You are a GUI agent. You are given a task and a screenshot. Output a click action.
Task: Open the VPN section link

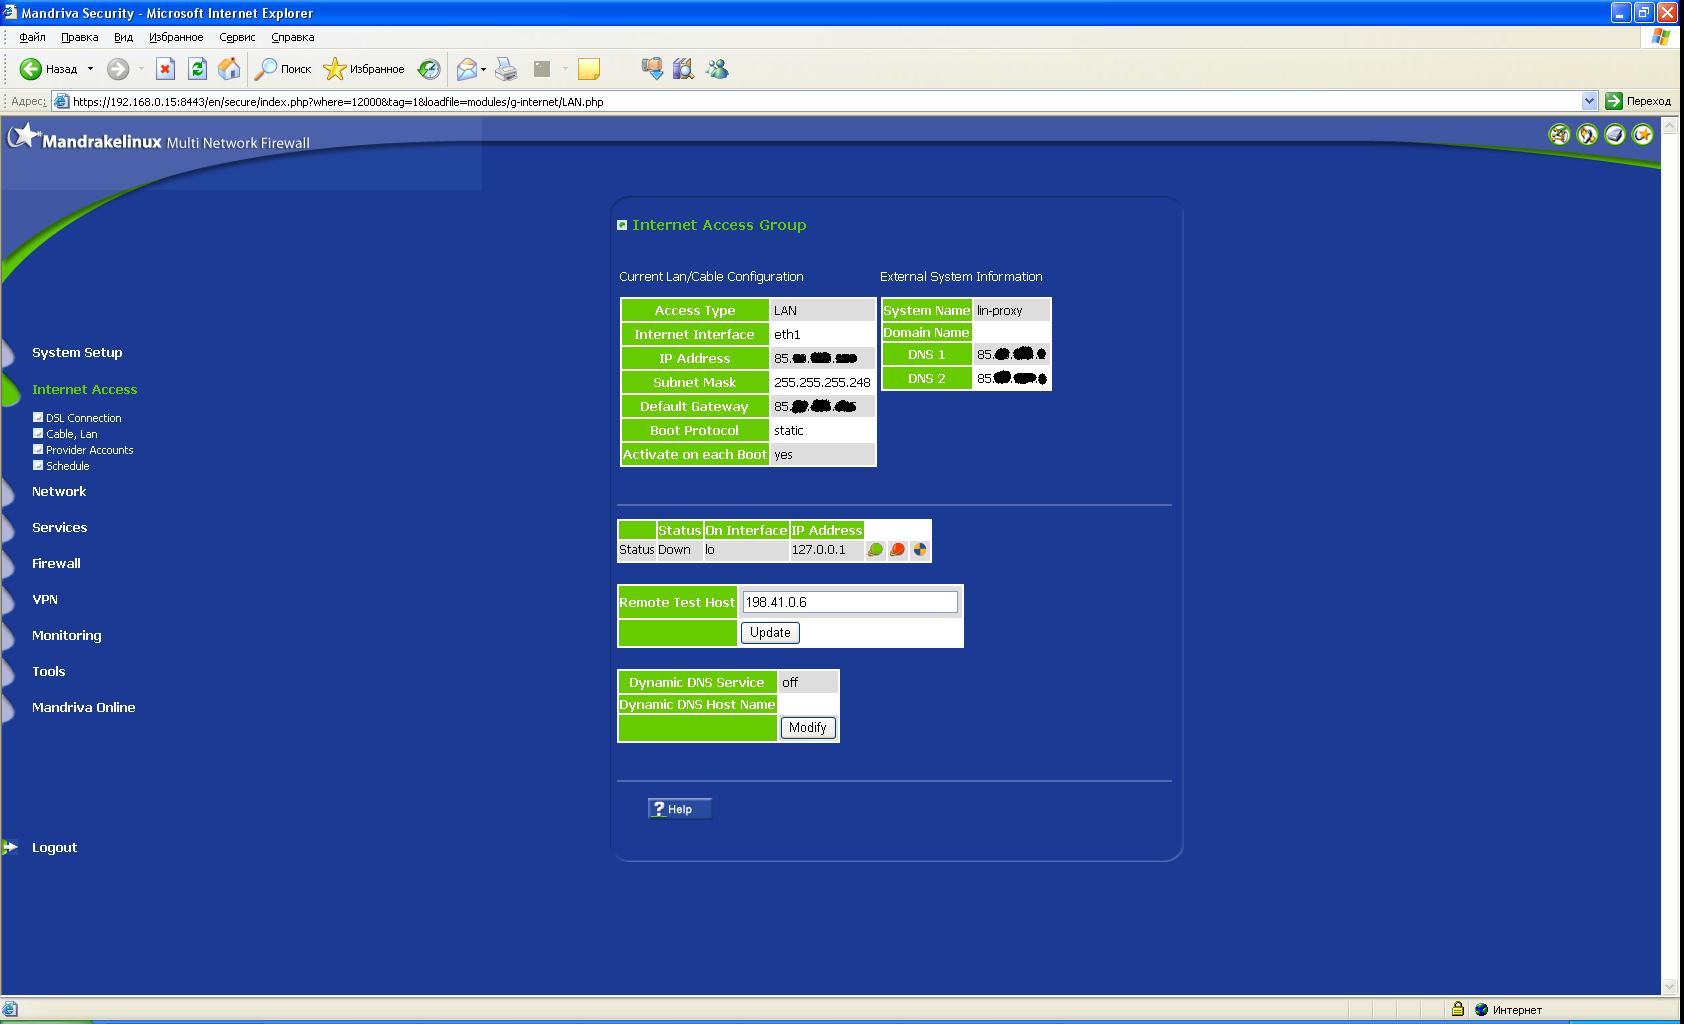click(45, 600)
